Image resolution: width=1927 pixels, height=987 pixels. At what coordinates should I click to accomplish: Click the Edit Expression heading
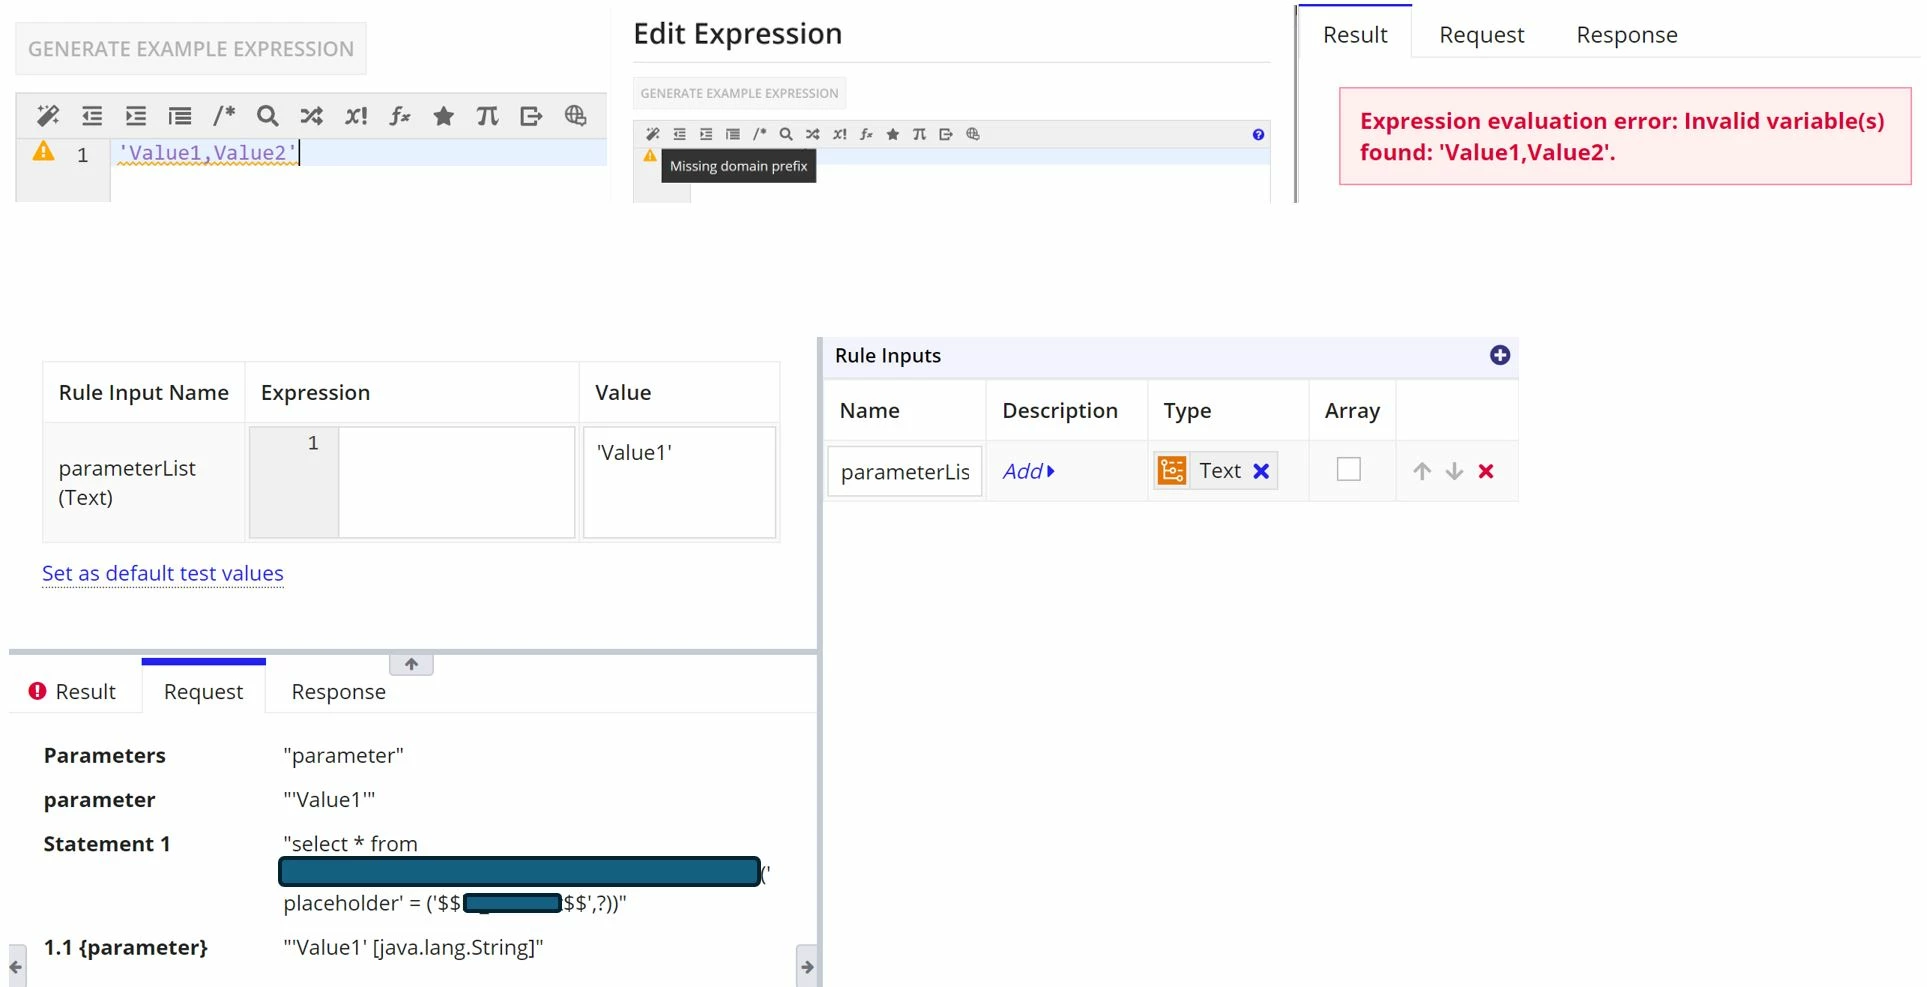[738, 34]
